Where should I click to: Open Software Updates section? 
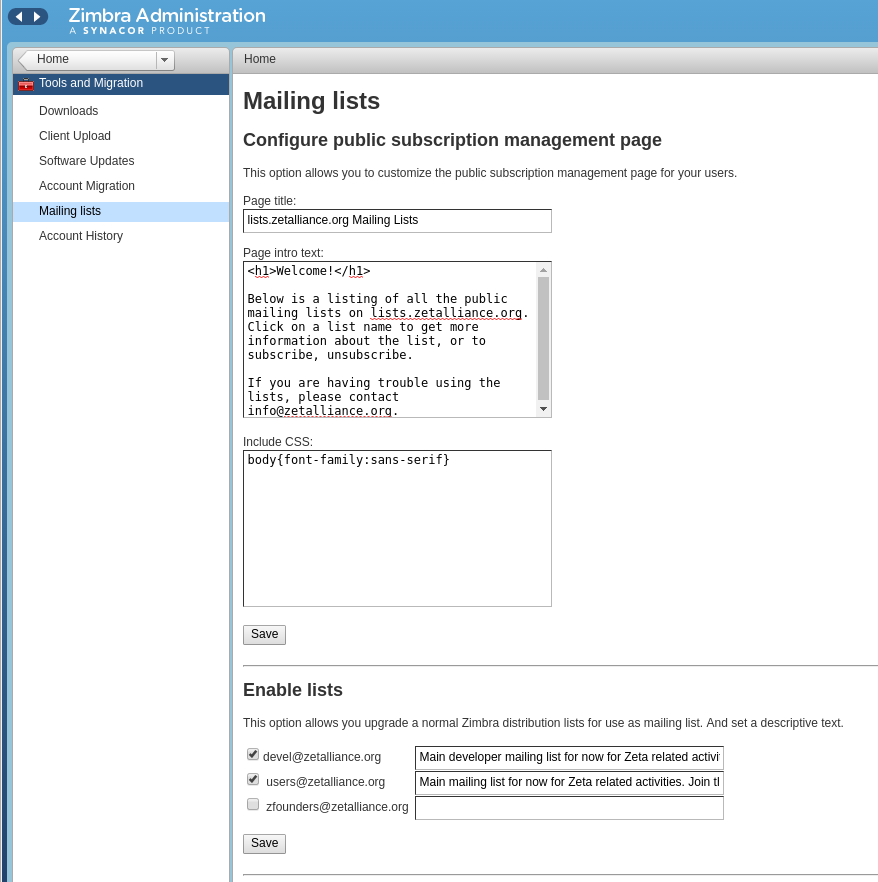coord(86,161)
